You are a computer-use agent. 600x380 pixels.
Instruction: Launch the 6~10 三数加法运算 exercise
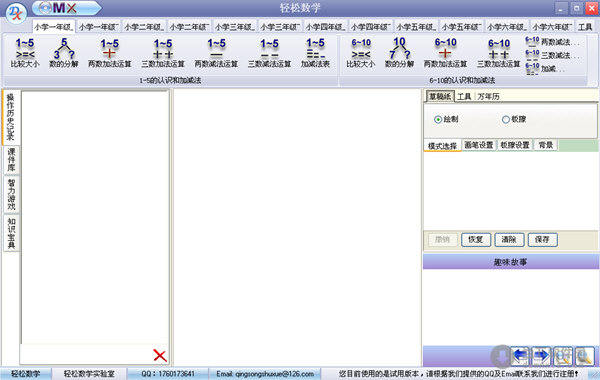click(x=499, y=53)
